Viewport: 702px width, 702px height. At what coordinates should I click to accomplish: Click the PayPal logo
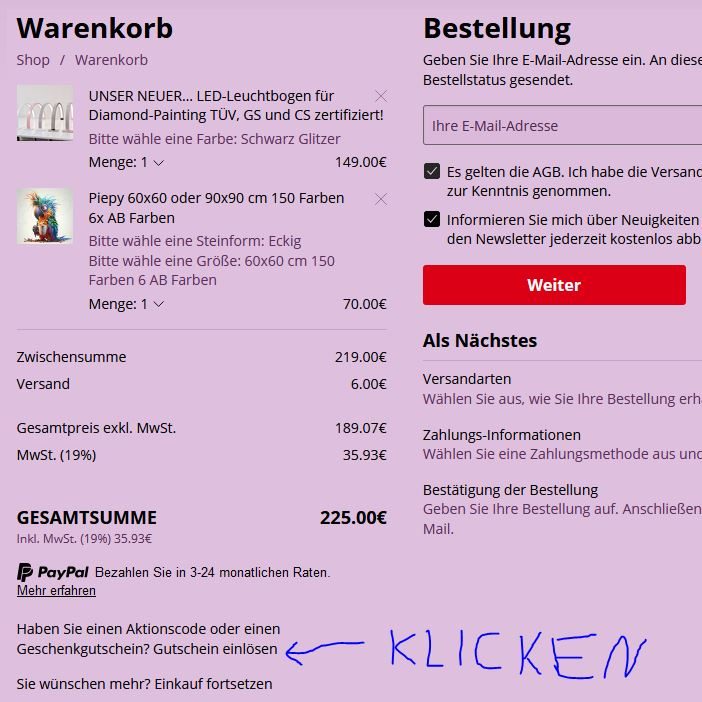coord(53,572)
